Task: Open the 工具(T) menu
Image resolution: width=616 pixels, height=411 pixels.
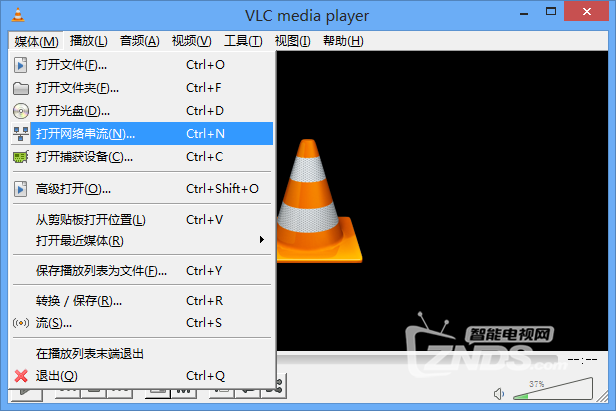Action: (x=243, y=41)
